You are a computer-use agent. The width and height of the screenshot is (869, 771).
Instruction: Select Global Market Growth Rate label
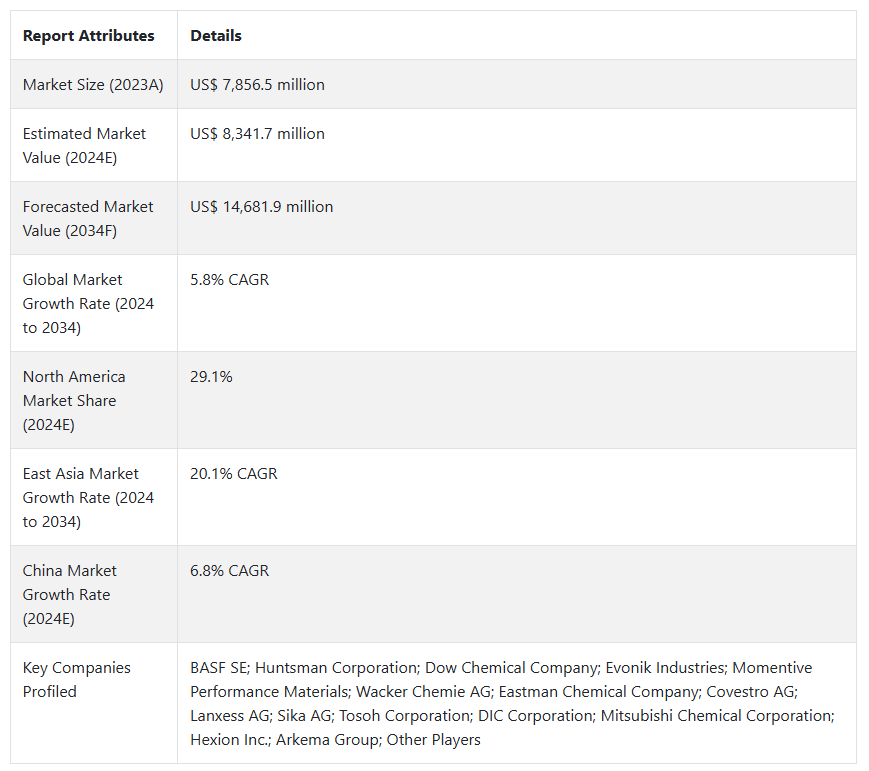click(89, 304)
